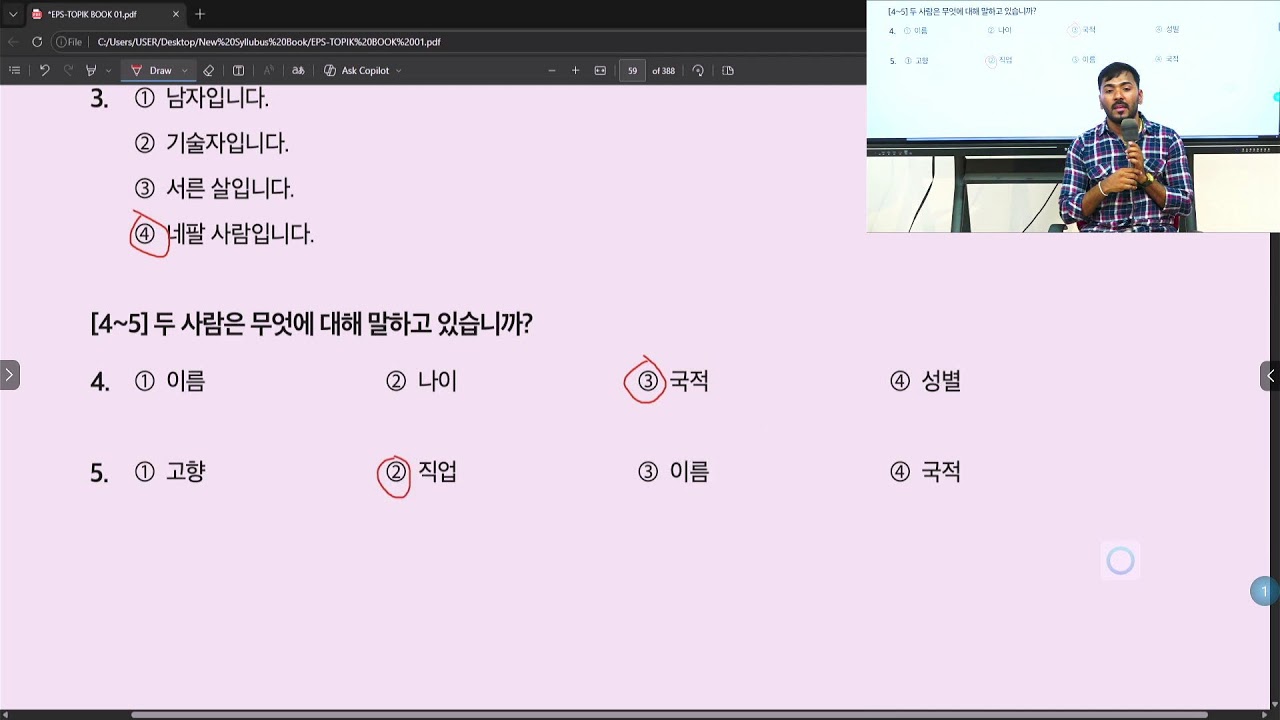Screen dimensions: 1280x720
Task: Refresh the browser page
Action: (37, 42)
